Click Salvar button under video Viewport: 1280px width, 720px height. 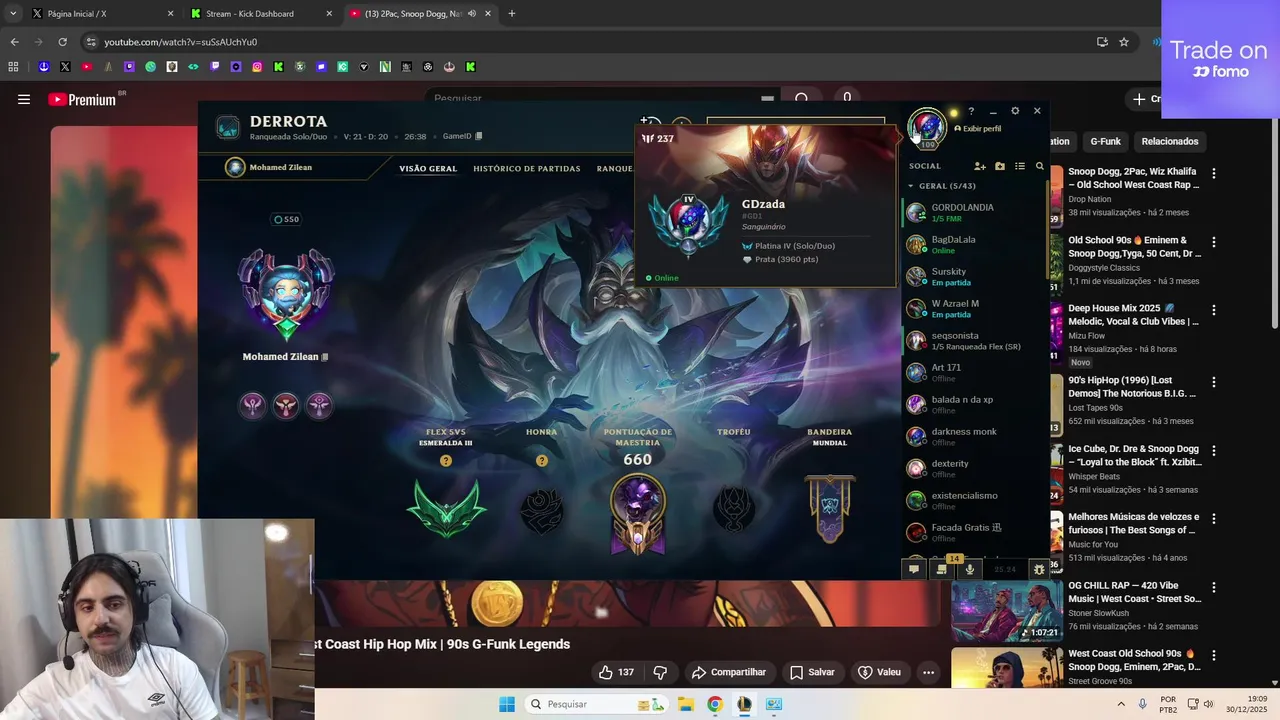812,672
